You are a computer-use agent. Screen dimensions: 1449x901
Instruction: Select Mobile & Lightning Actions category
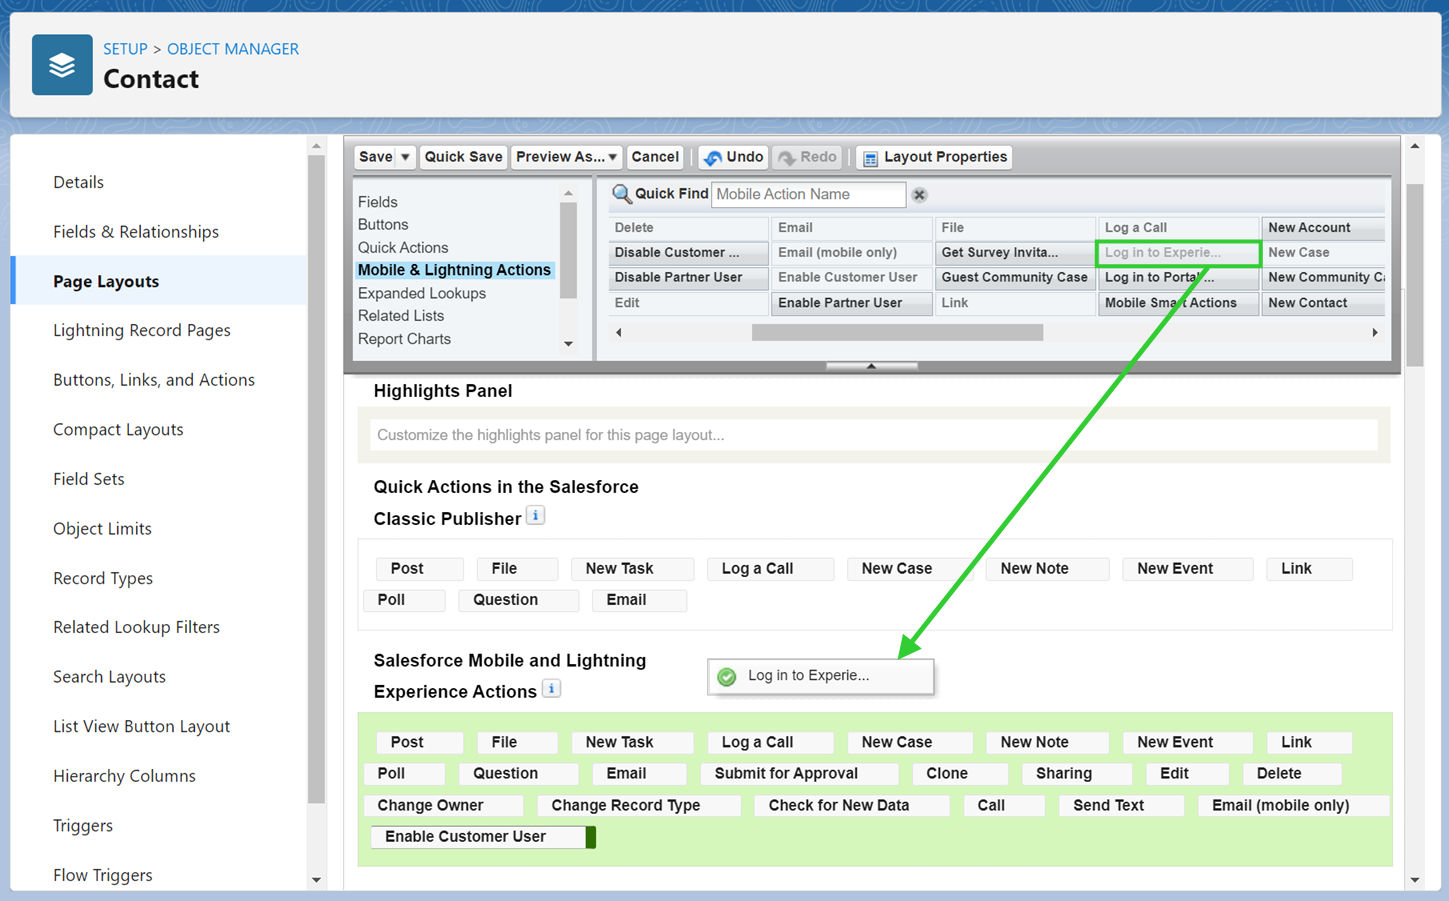point(454,270)
